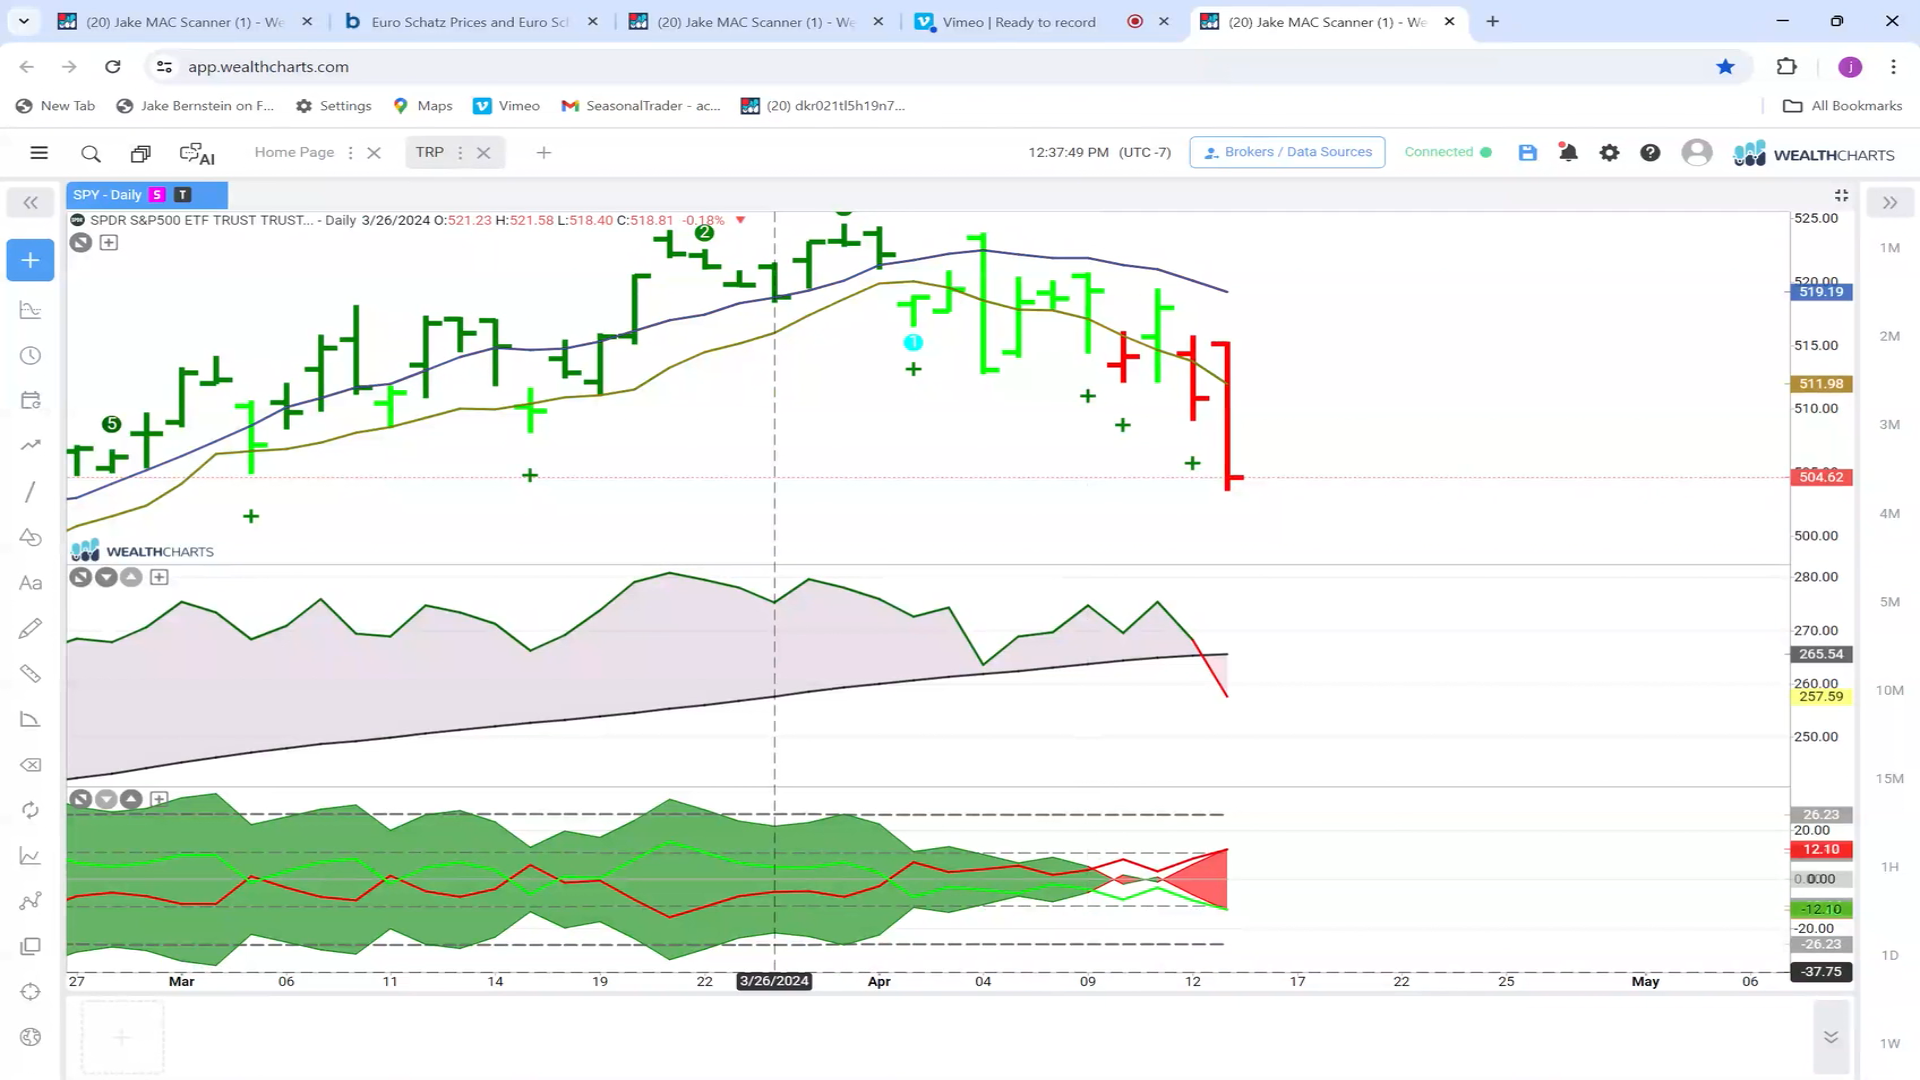Open Home Page tab options menu
1920x1080 pixels.
click(x=350, y=153)
